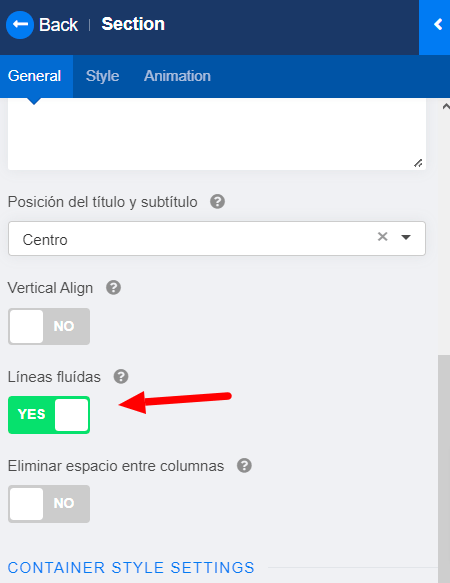Click the Container Style Settings heading

pos(131,568)
